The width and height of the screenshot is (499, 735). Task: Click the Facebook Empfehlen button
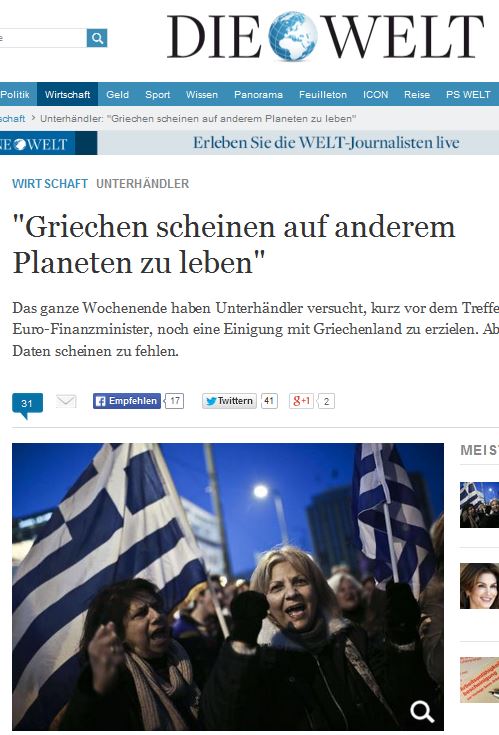[x=127, y=401]
